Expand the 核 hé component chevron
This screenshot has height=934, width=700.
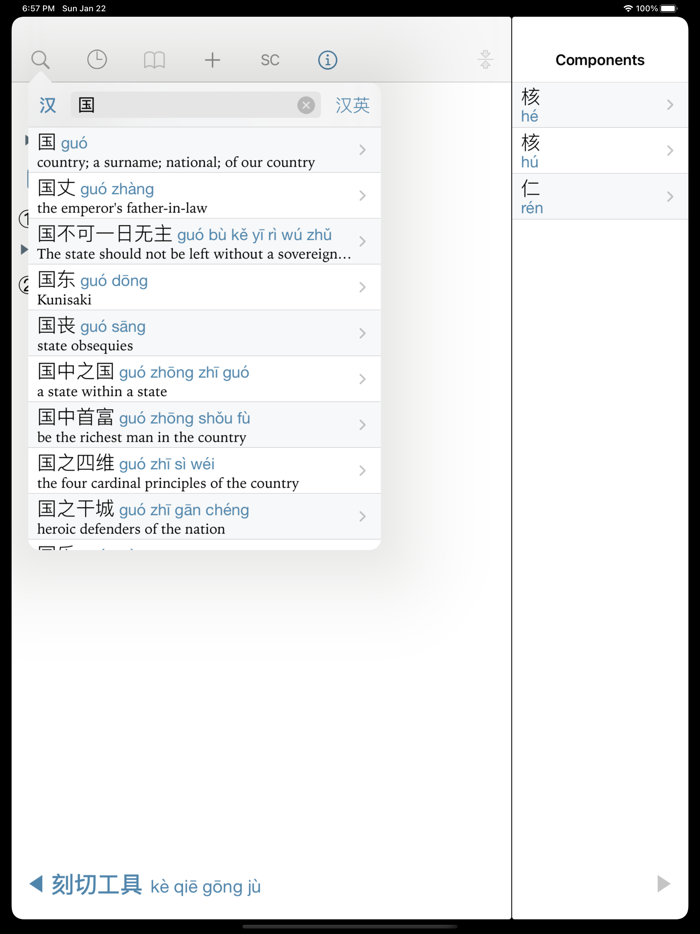coord(670,104)
